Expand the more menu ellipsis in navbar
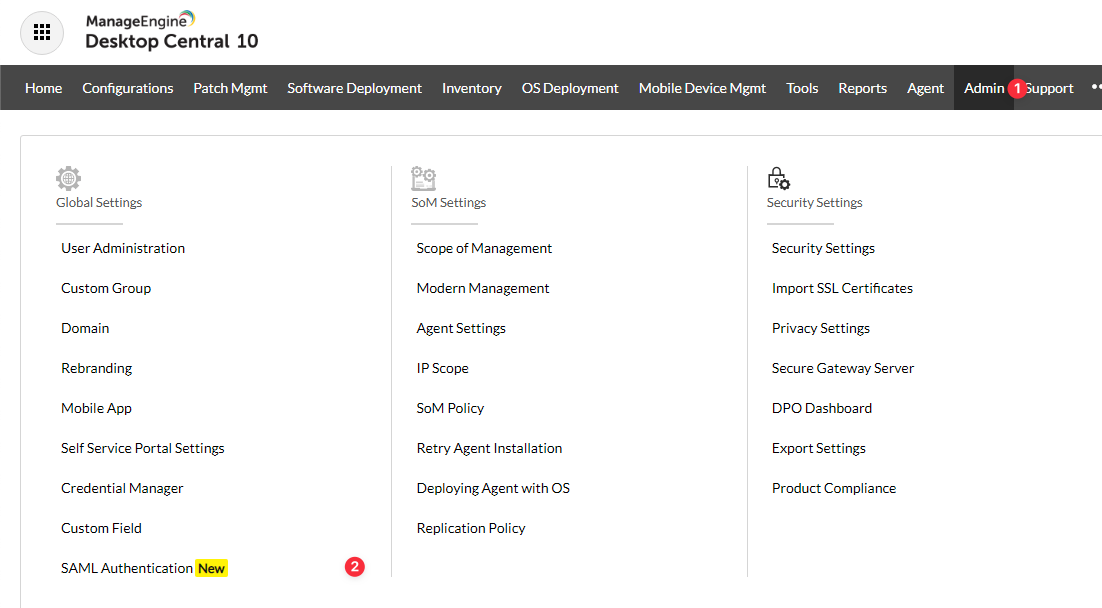Image resolution: width=1102 pixels, height=608 pixels. pyautogui.click(x=1096, y=88)
